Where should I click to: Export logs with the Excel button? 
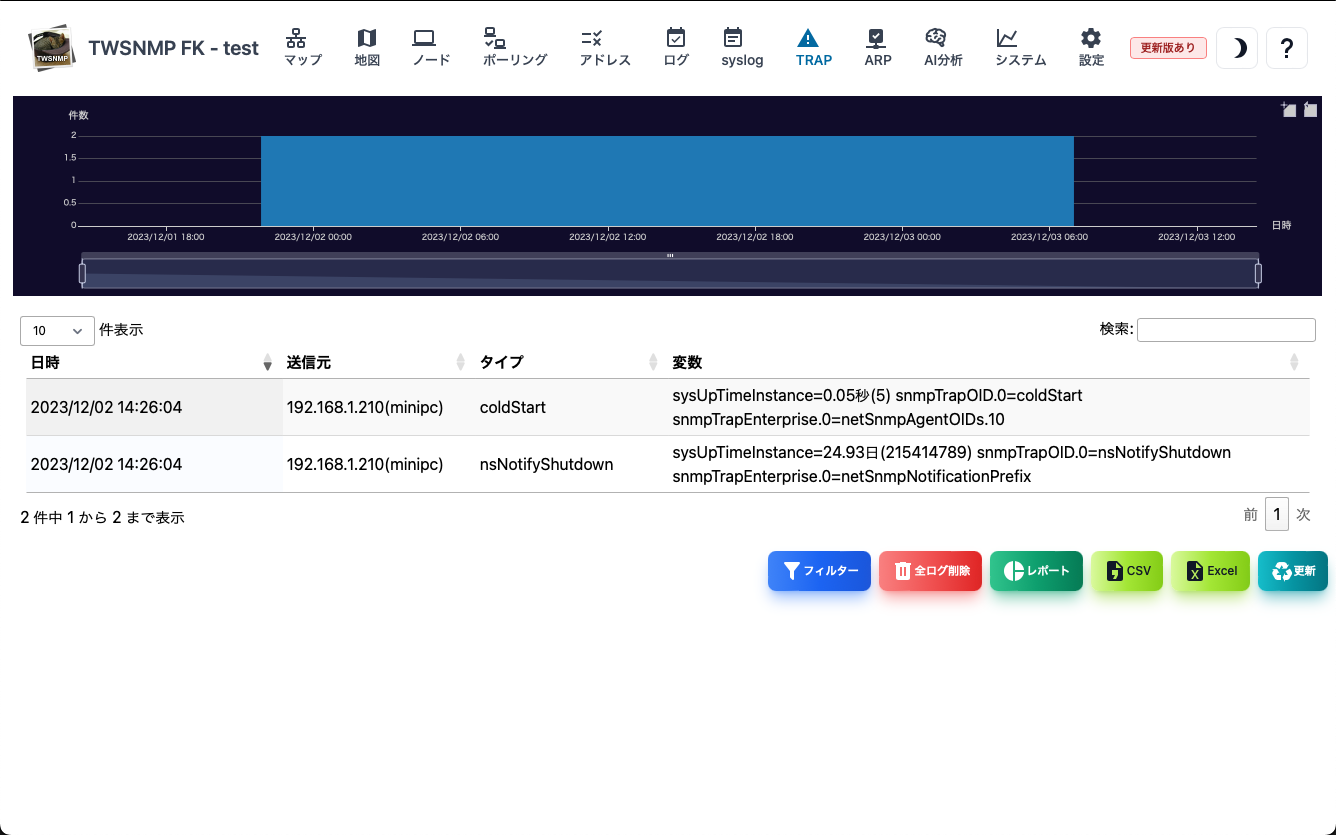1210,571
